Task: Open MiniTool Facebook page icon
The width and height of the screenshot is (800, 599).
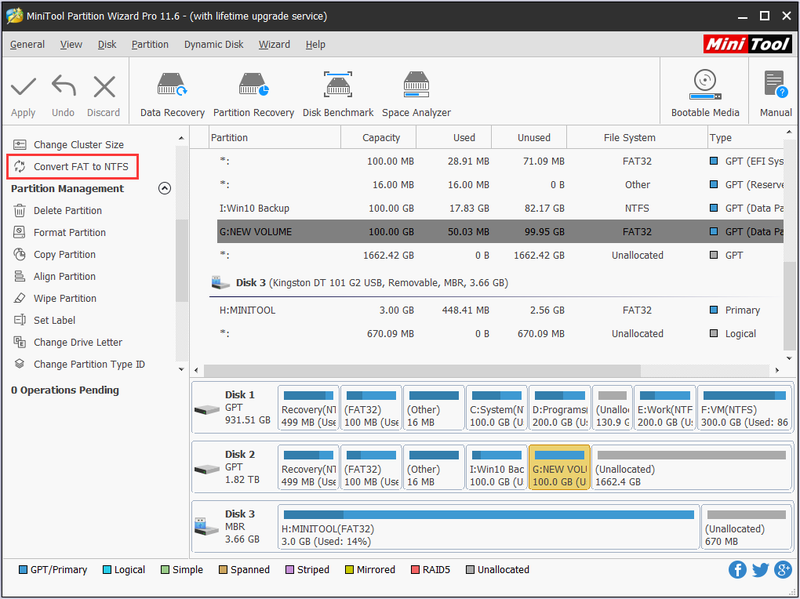Action: click(x=737, y=569)
